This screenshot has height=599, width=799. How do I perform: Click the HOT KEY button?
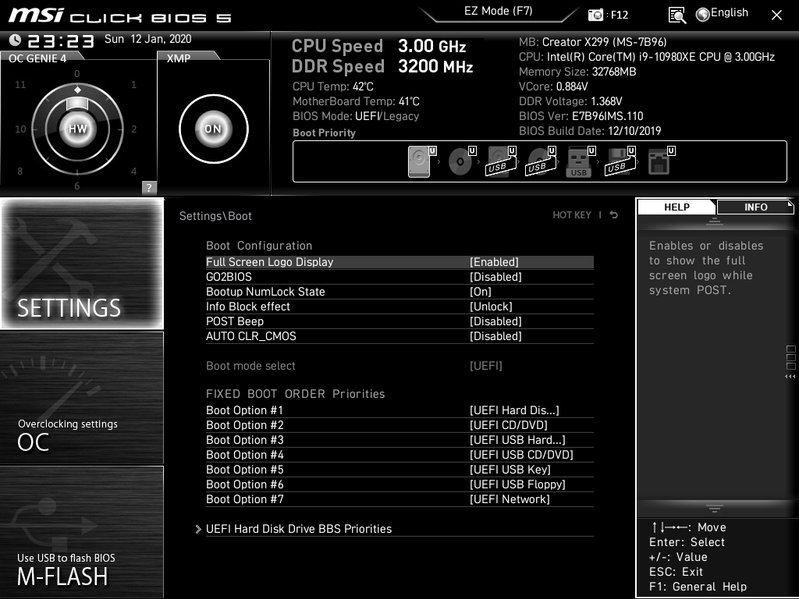point(572,215)
